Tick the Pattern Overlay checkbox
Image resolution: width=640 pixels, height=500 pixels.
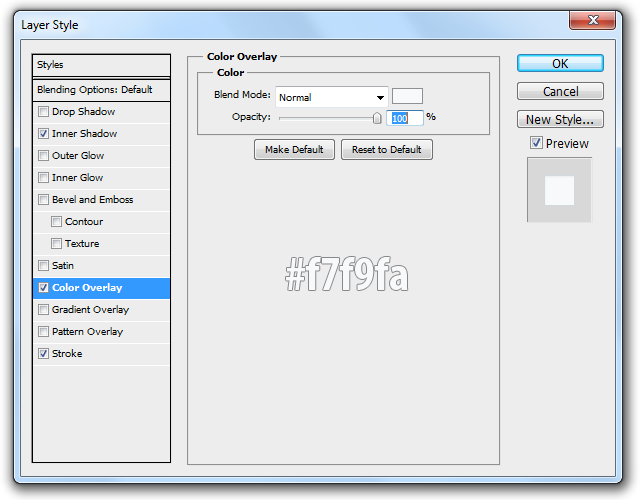click(43, 331)
